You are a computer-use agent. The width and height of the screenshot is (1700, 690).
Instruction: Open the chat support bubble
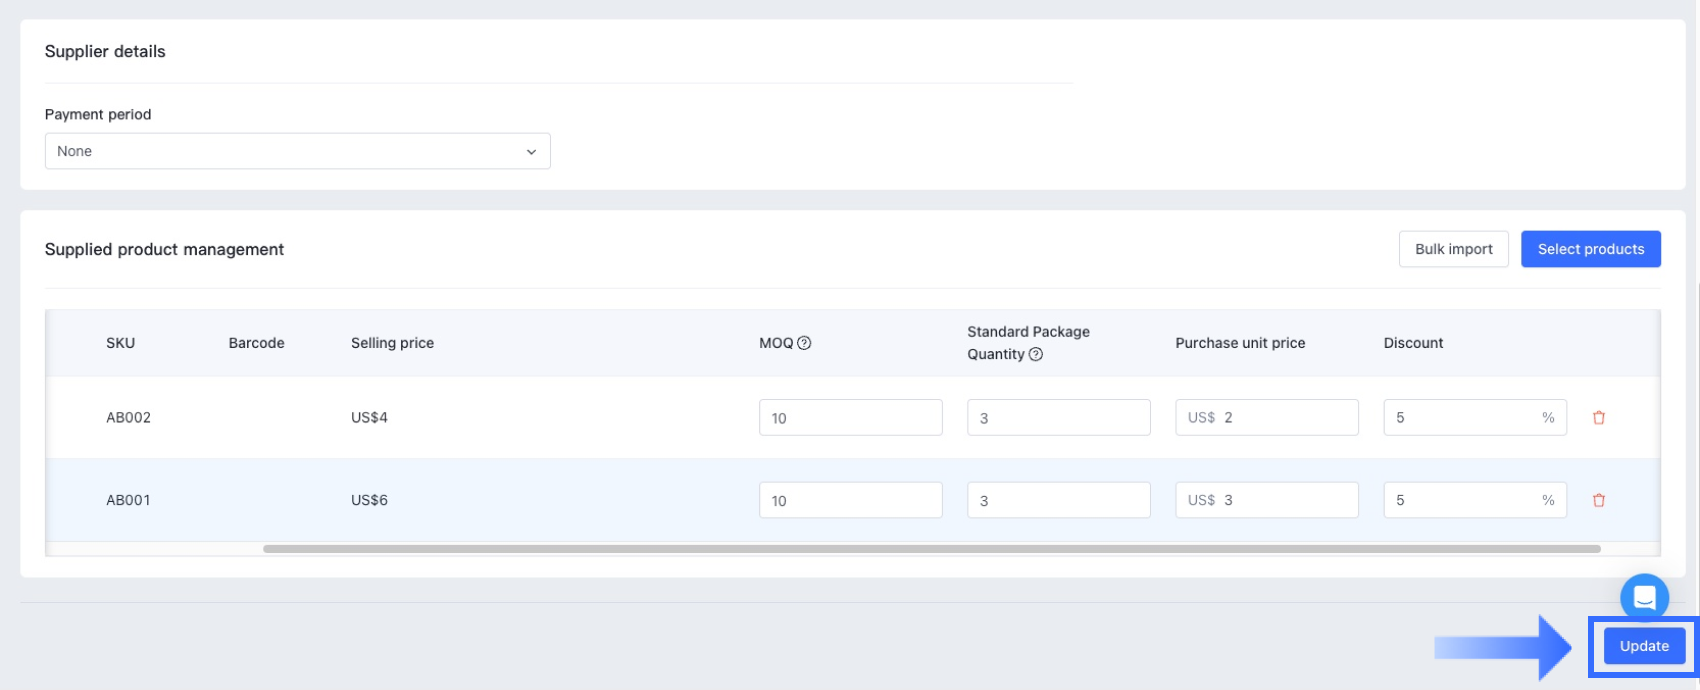[1644, 598]
